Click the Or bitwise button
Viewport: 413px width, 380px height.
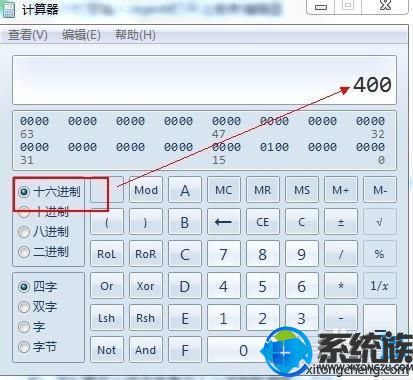[x=107, y=286]
